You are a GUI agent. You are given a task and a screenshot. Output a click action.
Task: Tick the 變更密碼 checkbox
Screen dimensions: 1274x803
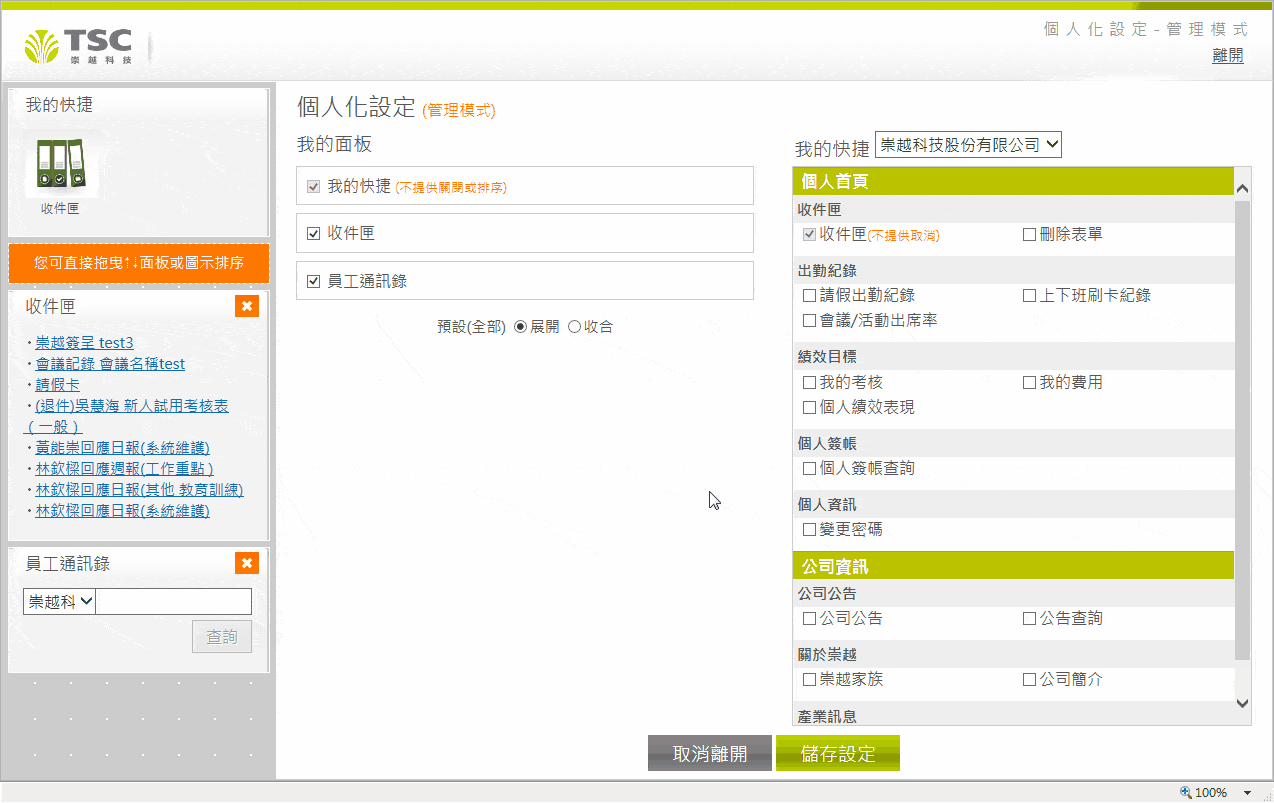pyautogui.click(x=809, y=529)
